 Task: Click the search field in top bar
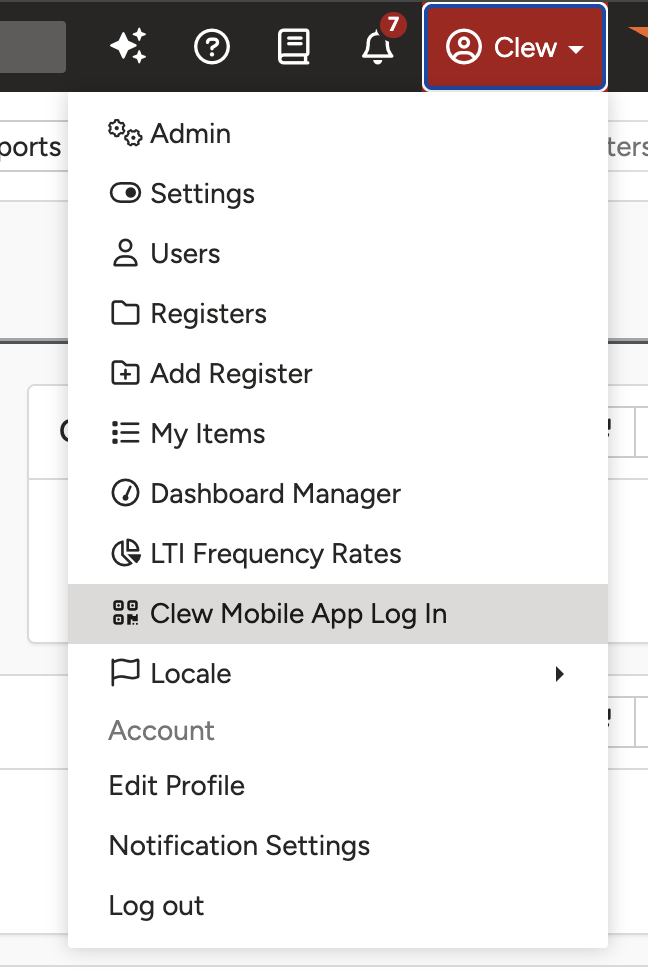(32, 47)
